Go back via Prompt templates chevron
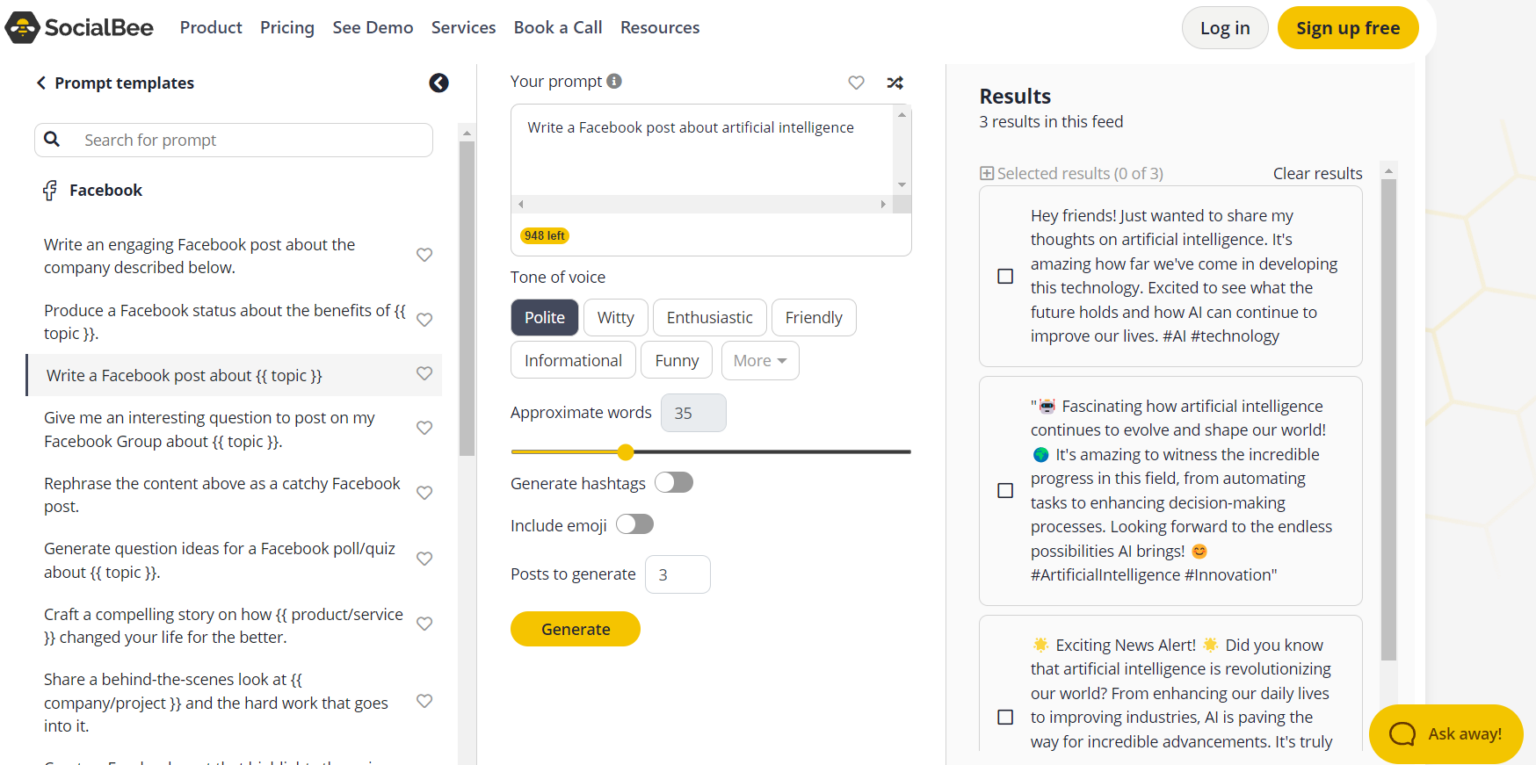This screenshot has width=1536, height=765. tap(40, 83)
